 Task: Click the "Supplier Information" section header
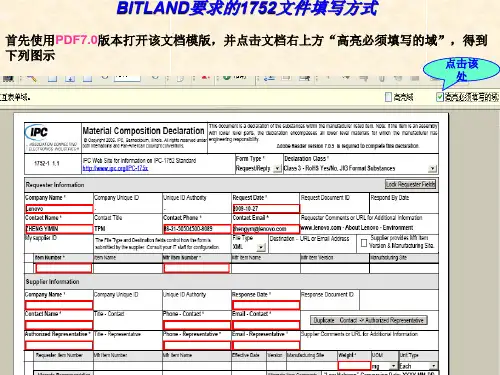[52, 282]
